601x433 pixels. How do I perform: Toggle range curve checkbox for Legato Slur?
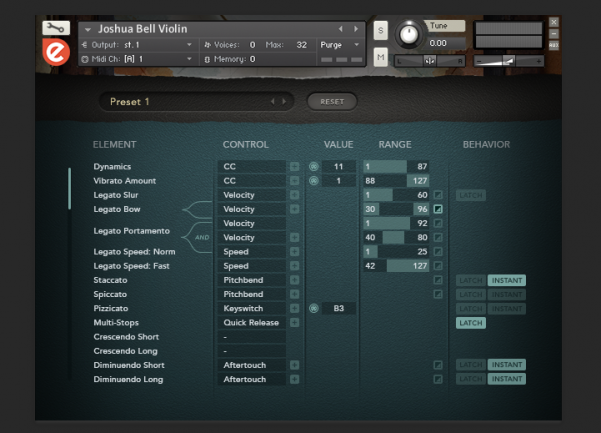point(438,195)
